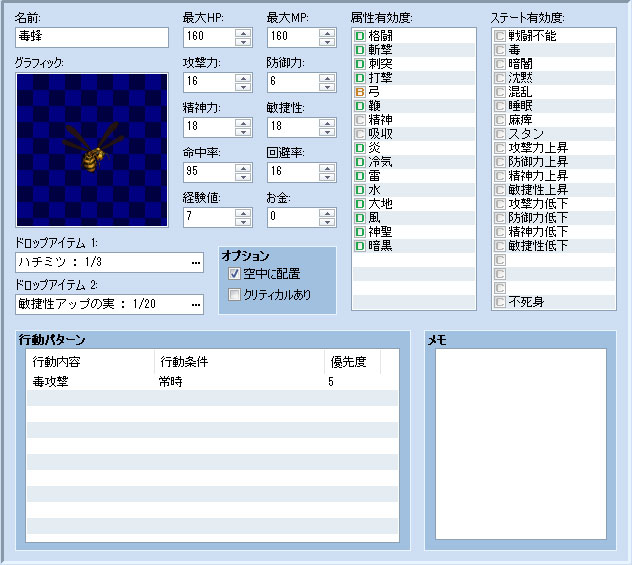
Task: Open the ドロップアイテム 1 ellipsis selector
Action: [x=196, y=263]
